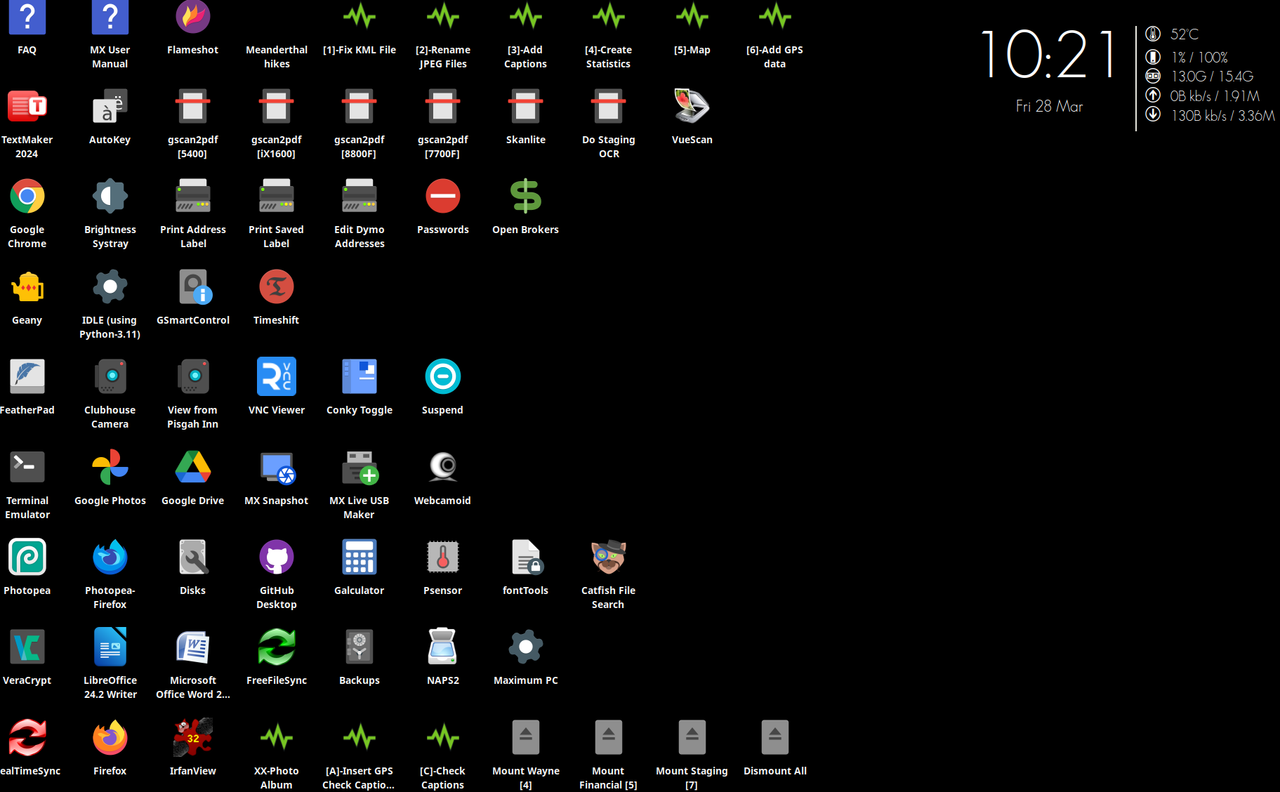The image size is (1280, 792).
Task: Click the Conky Toggle shortcut
Action: (359, 377)
